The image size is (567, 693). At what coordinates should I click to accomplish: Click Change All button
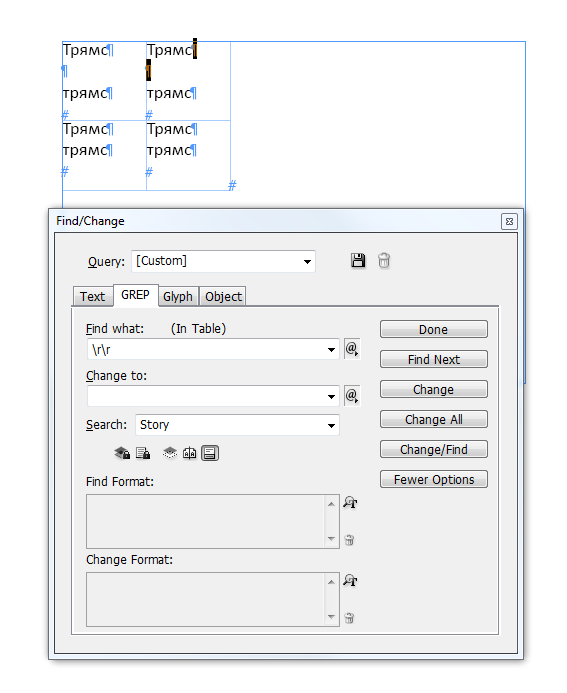[434, 419]
